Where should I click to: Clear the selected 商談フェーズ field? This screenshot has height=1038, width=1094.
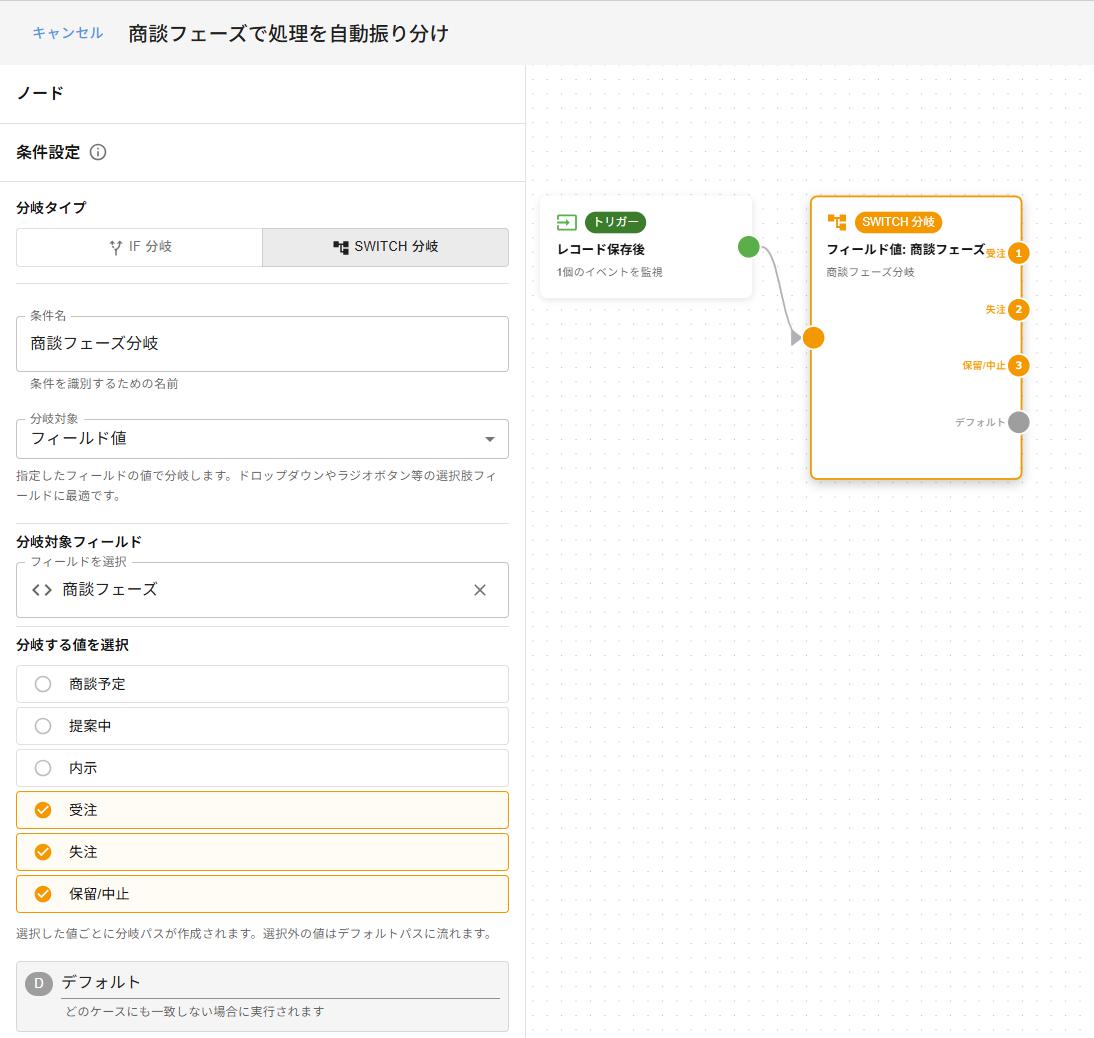pyautogui.click(x=479, y=590)
